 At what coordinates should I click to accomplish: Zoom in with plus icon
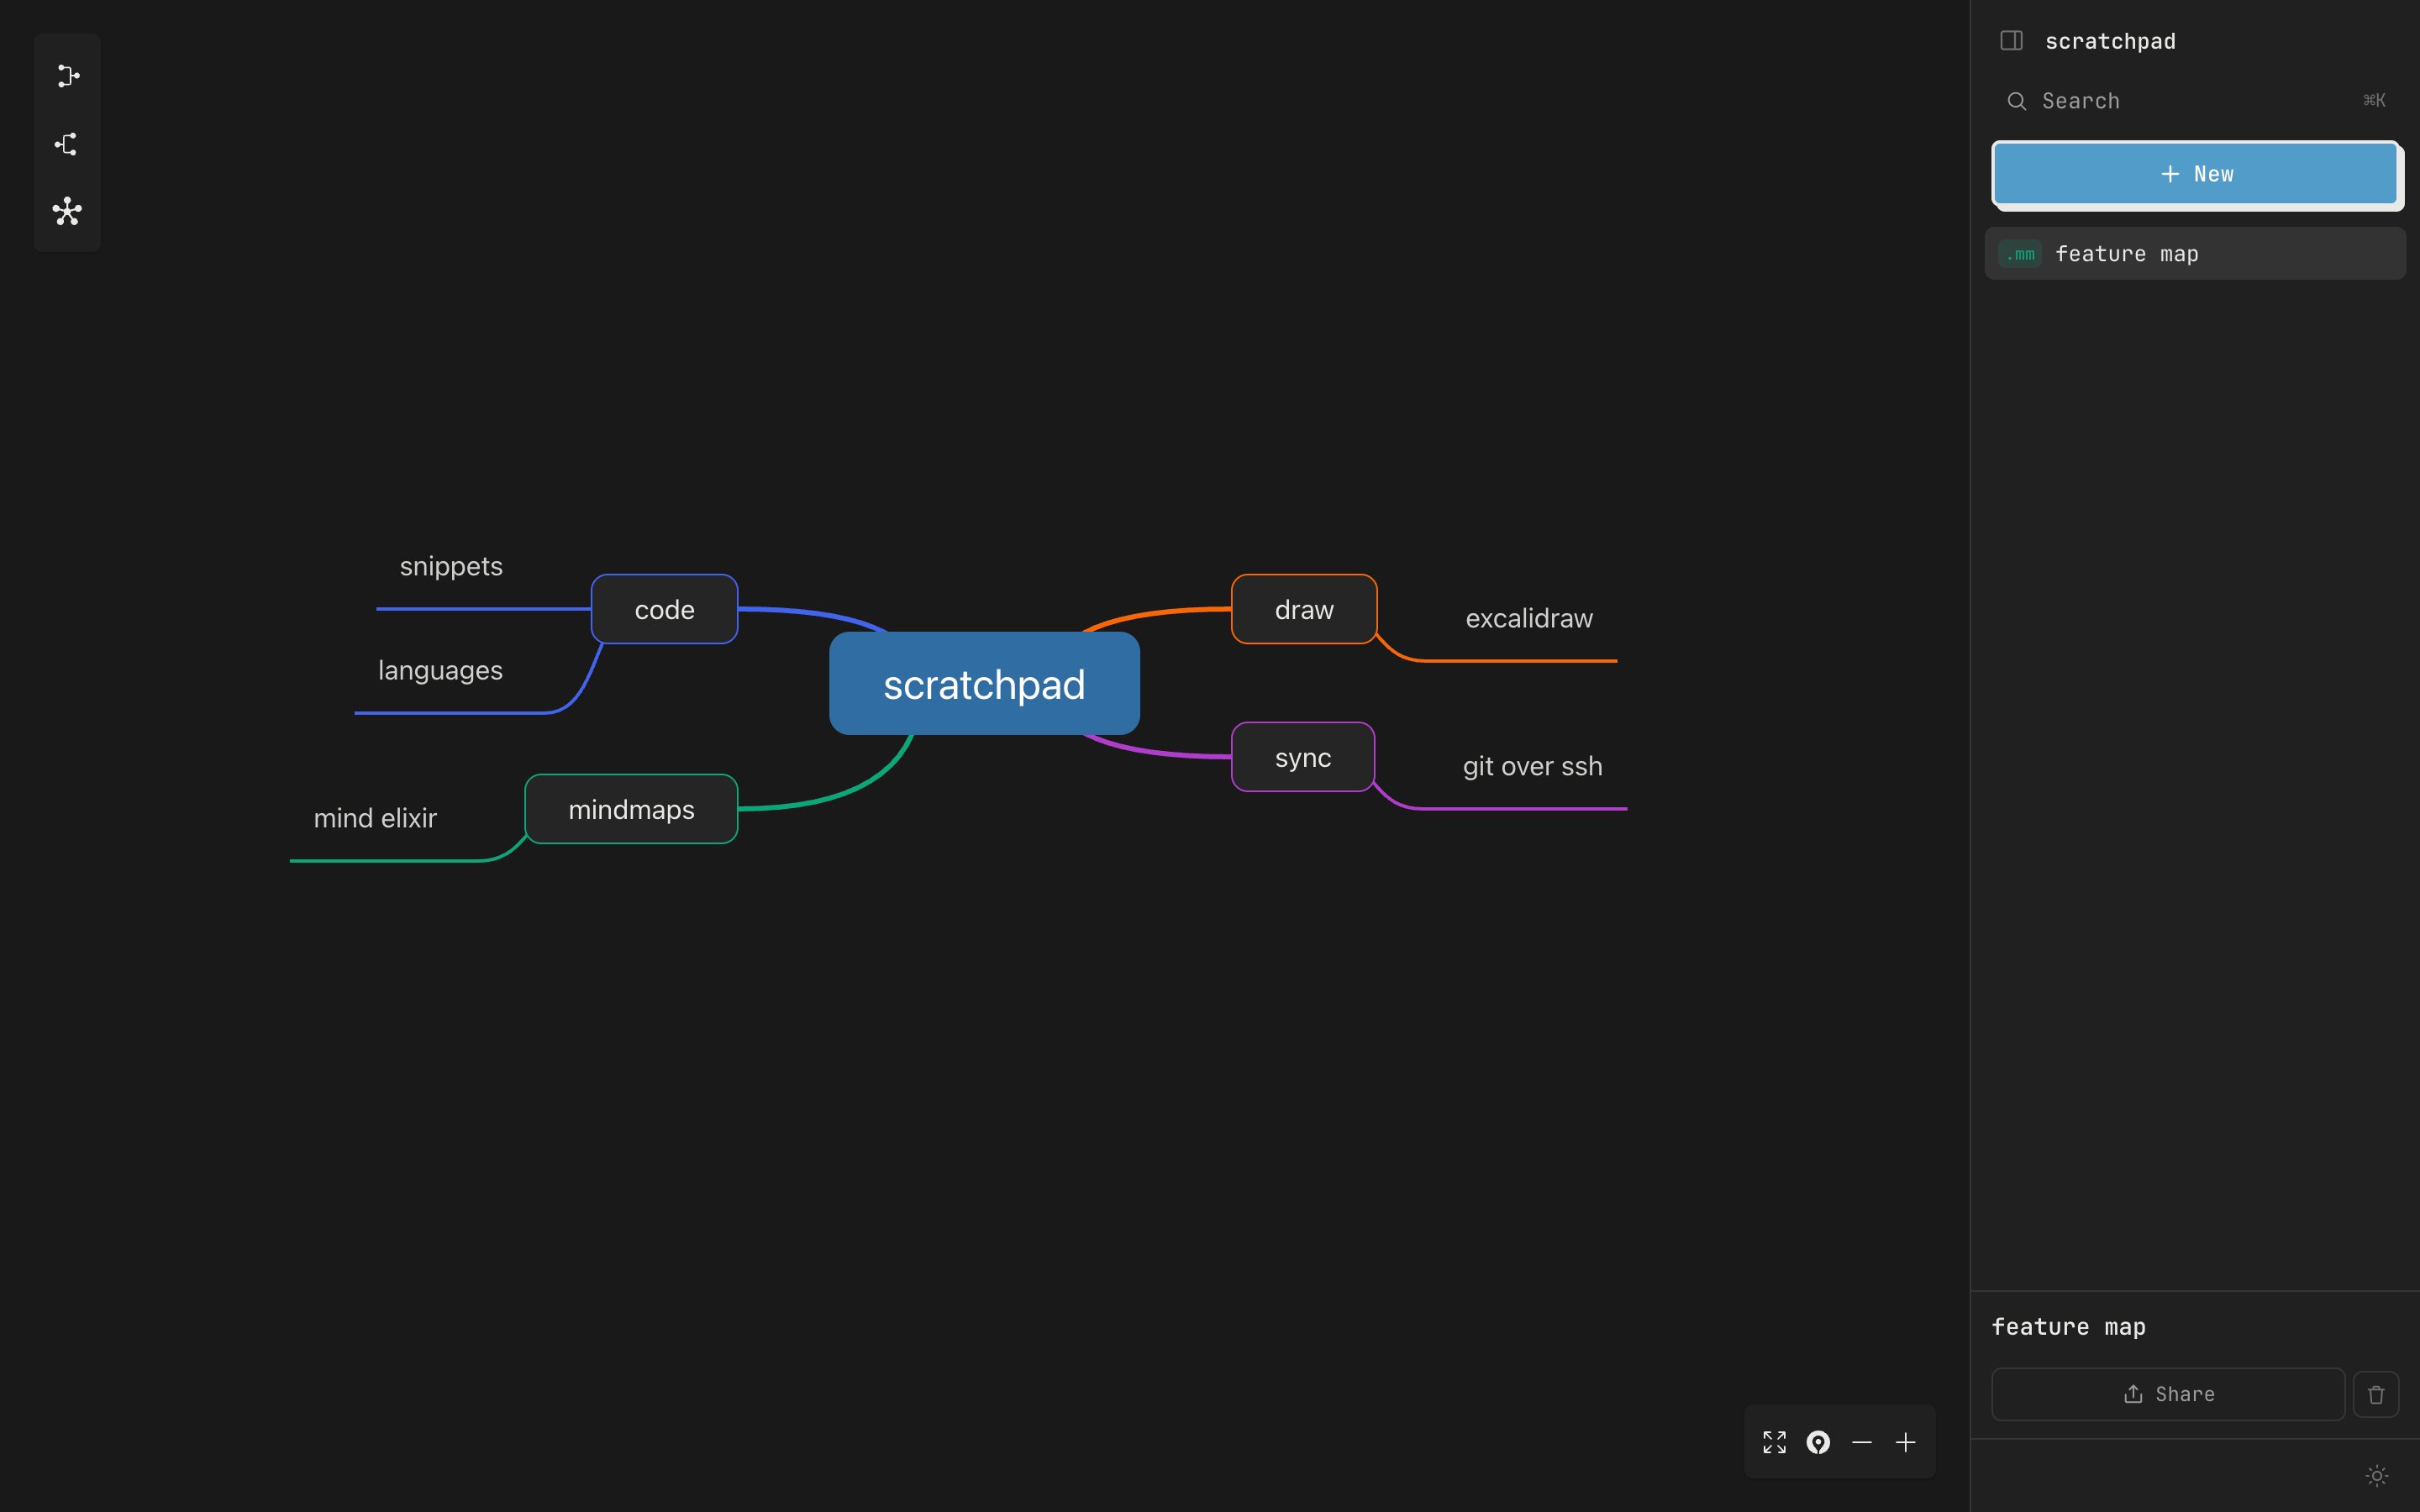click(x=1906, y=1442)
